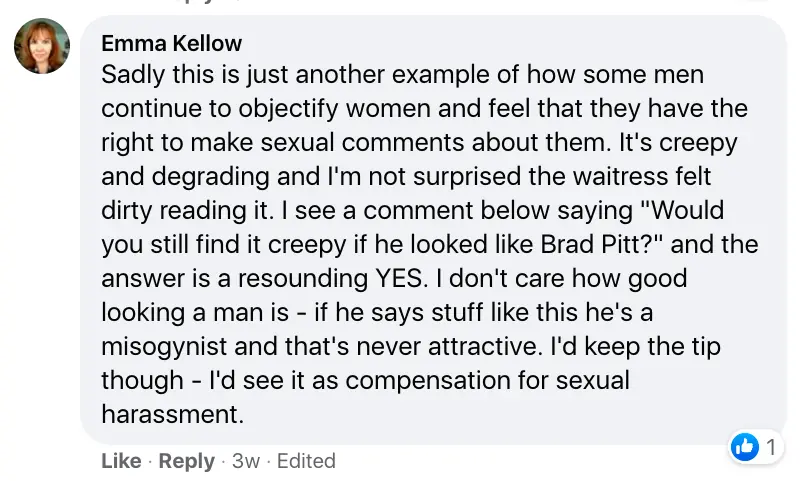Image resolution: width=811 pixels, height=481 pixels.
Task: Click the word "Sadly" in the comment
Action: [133, 74]
